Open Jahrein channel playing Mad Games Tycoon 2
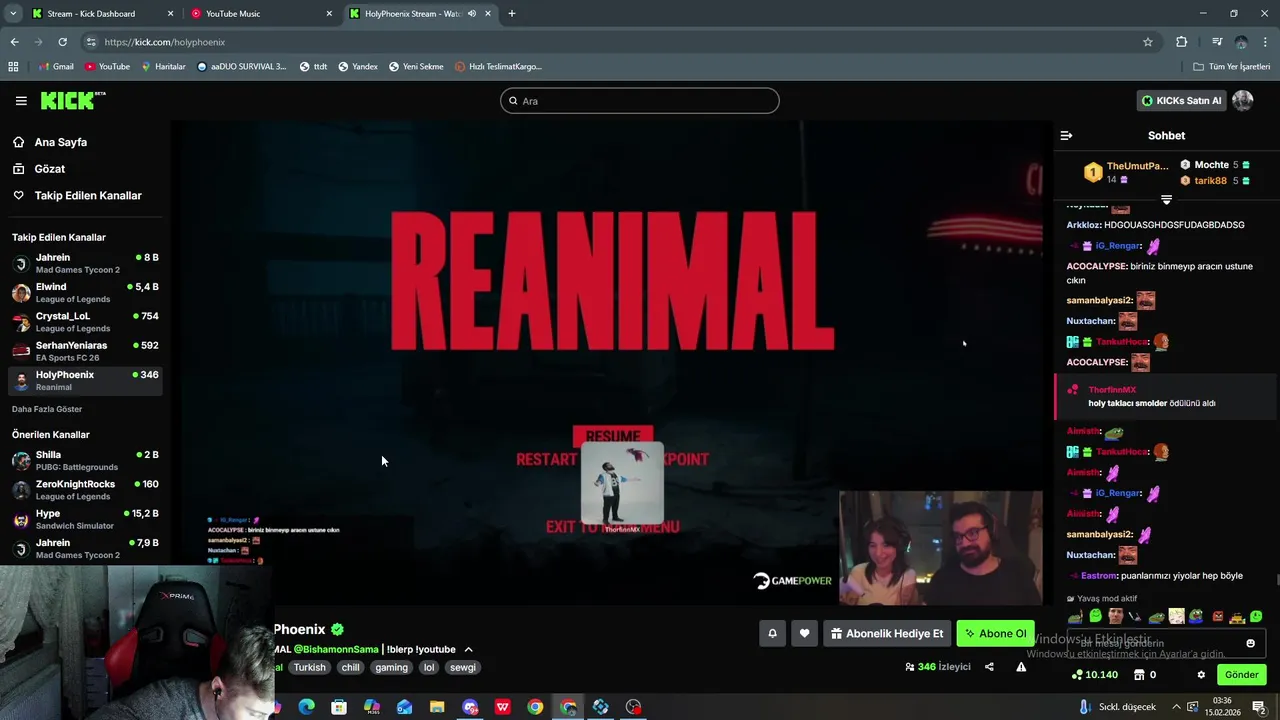Image resolution: width=1280 pixels, height=720 pixels. tap(85, 263)
